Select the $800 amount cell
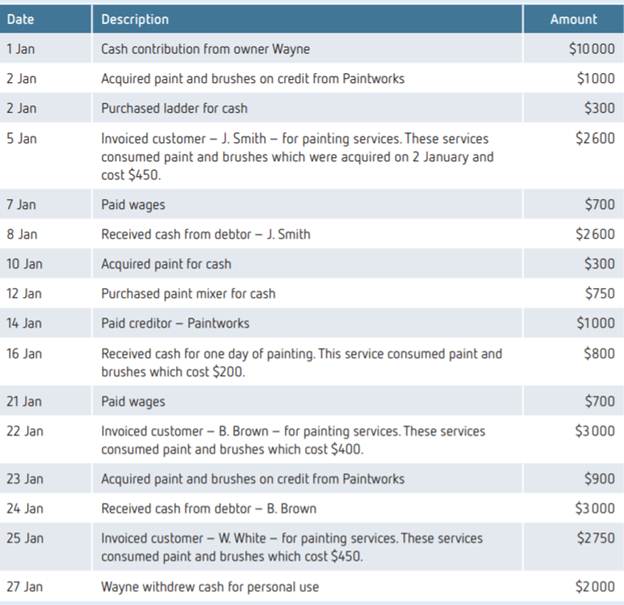This screenshot has width=624, height=605. [601, 353]
